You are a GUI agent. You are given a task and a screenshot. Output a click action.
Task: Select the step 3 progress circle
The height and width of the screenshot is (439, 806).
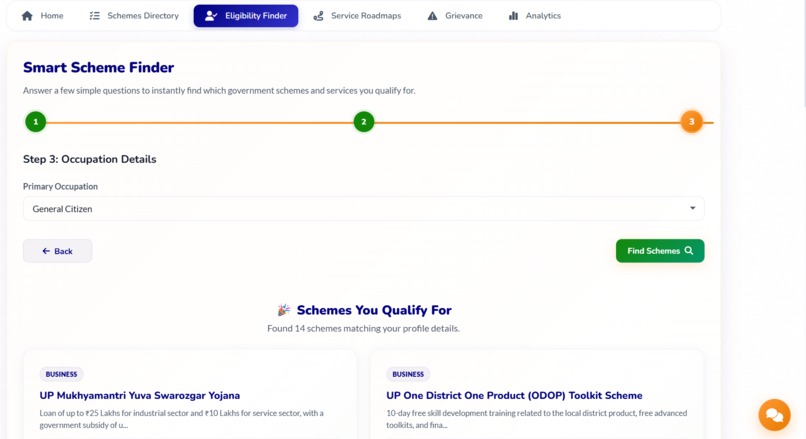[691, 122]
